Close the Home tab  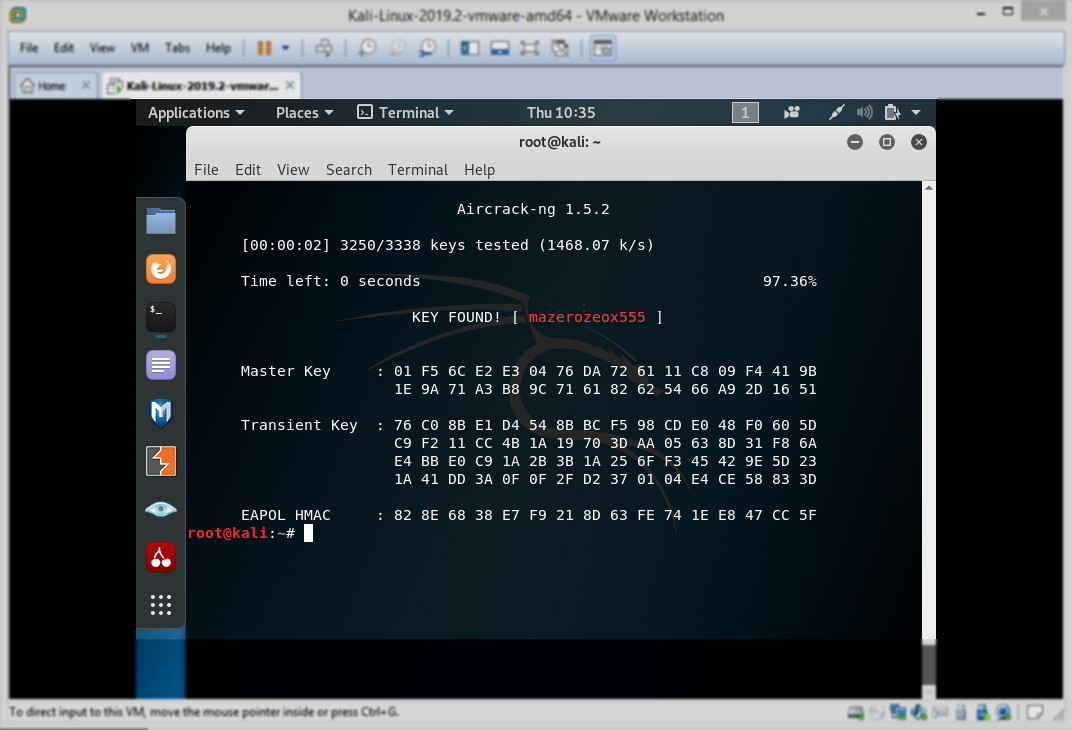click(85, 85)
